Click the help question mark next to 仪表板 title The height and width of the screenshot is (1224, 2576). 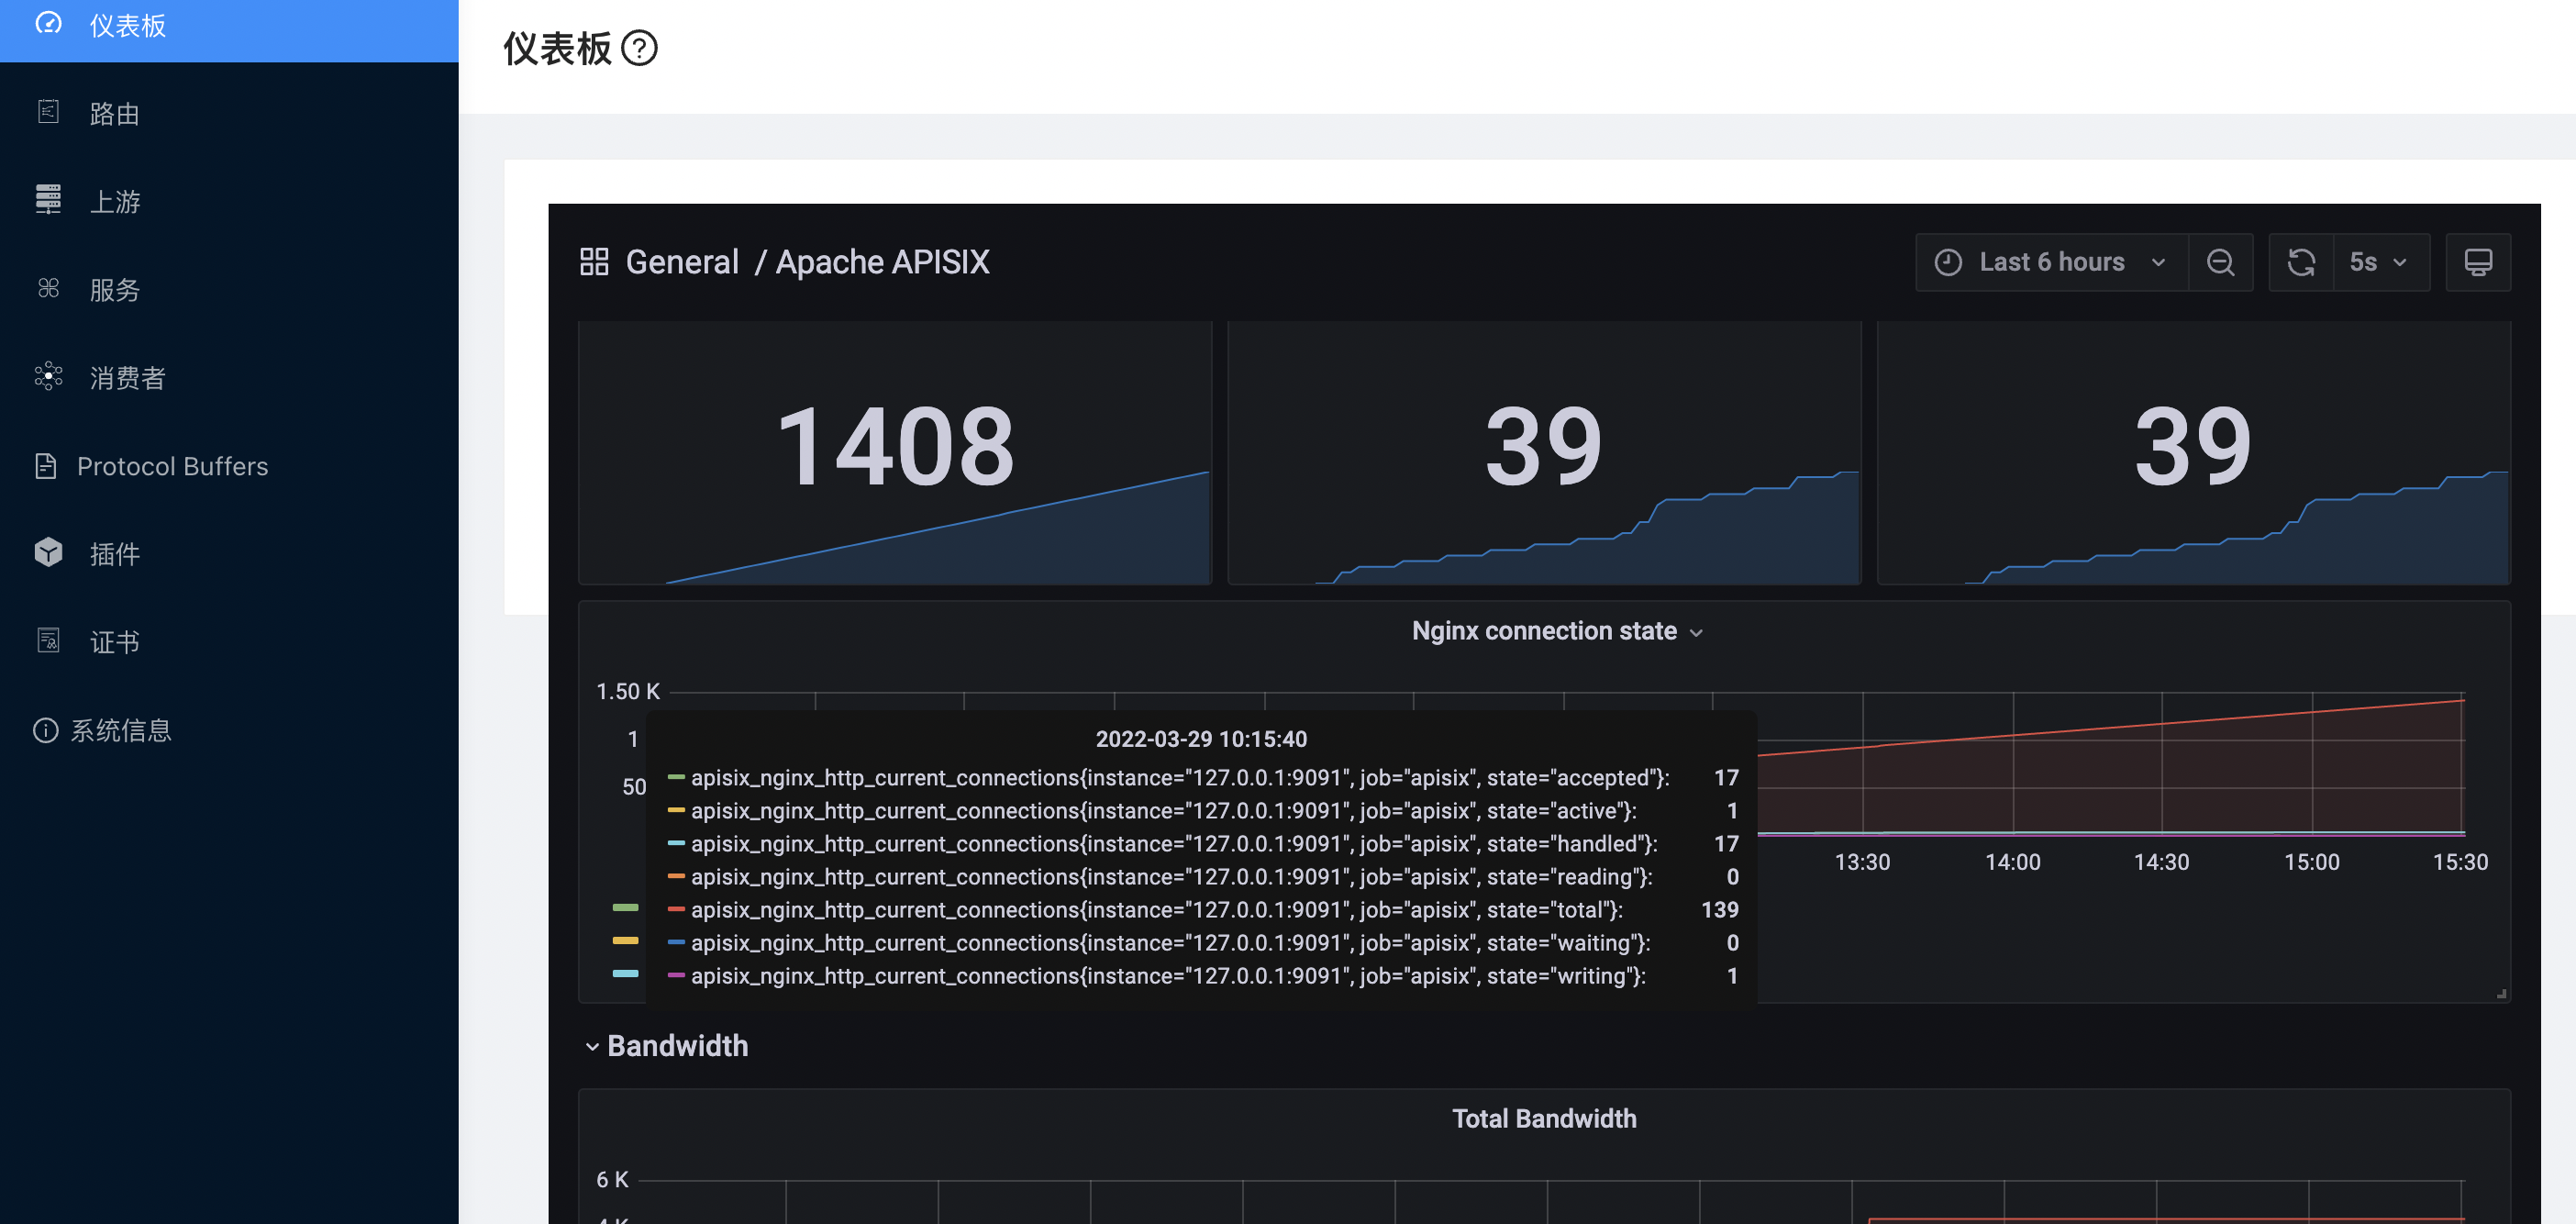click(x=639, y=48)
